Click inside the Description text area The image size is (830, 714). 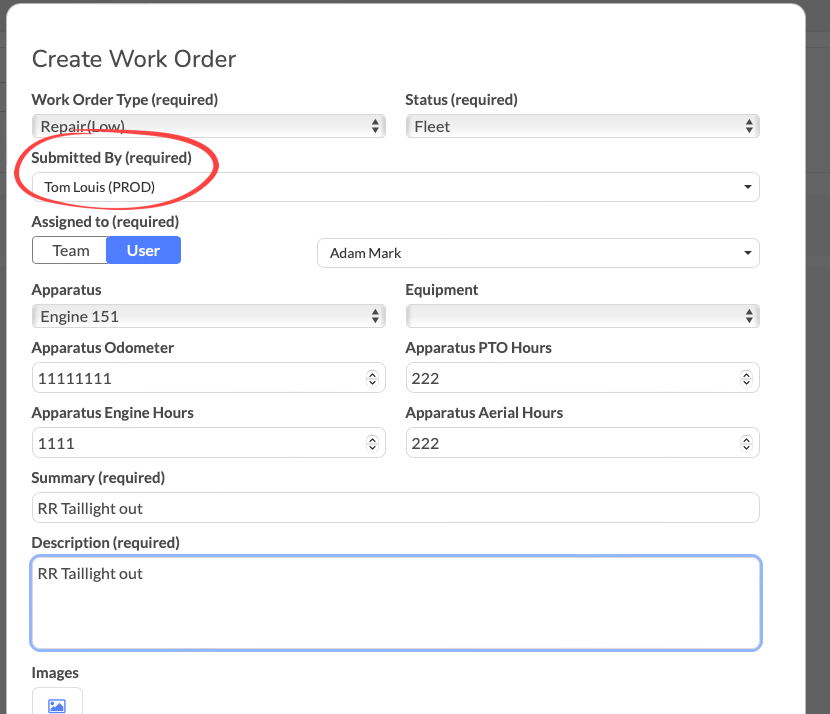coord(396,603)
